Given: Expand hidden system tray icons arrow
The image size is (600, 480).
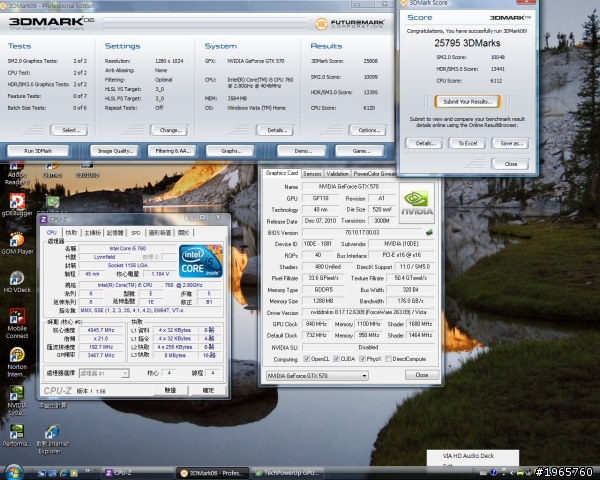Looking at the screenshot, I should (512, 473).
